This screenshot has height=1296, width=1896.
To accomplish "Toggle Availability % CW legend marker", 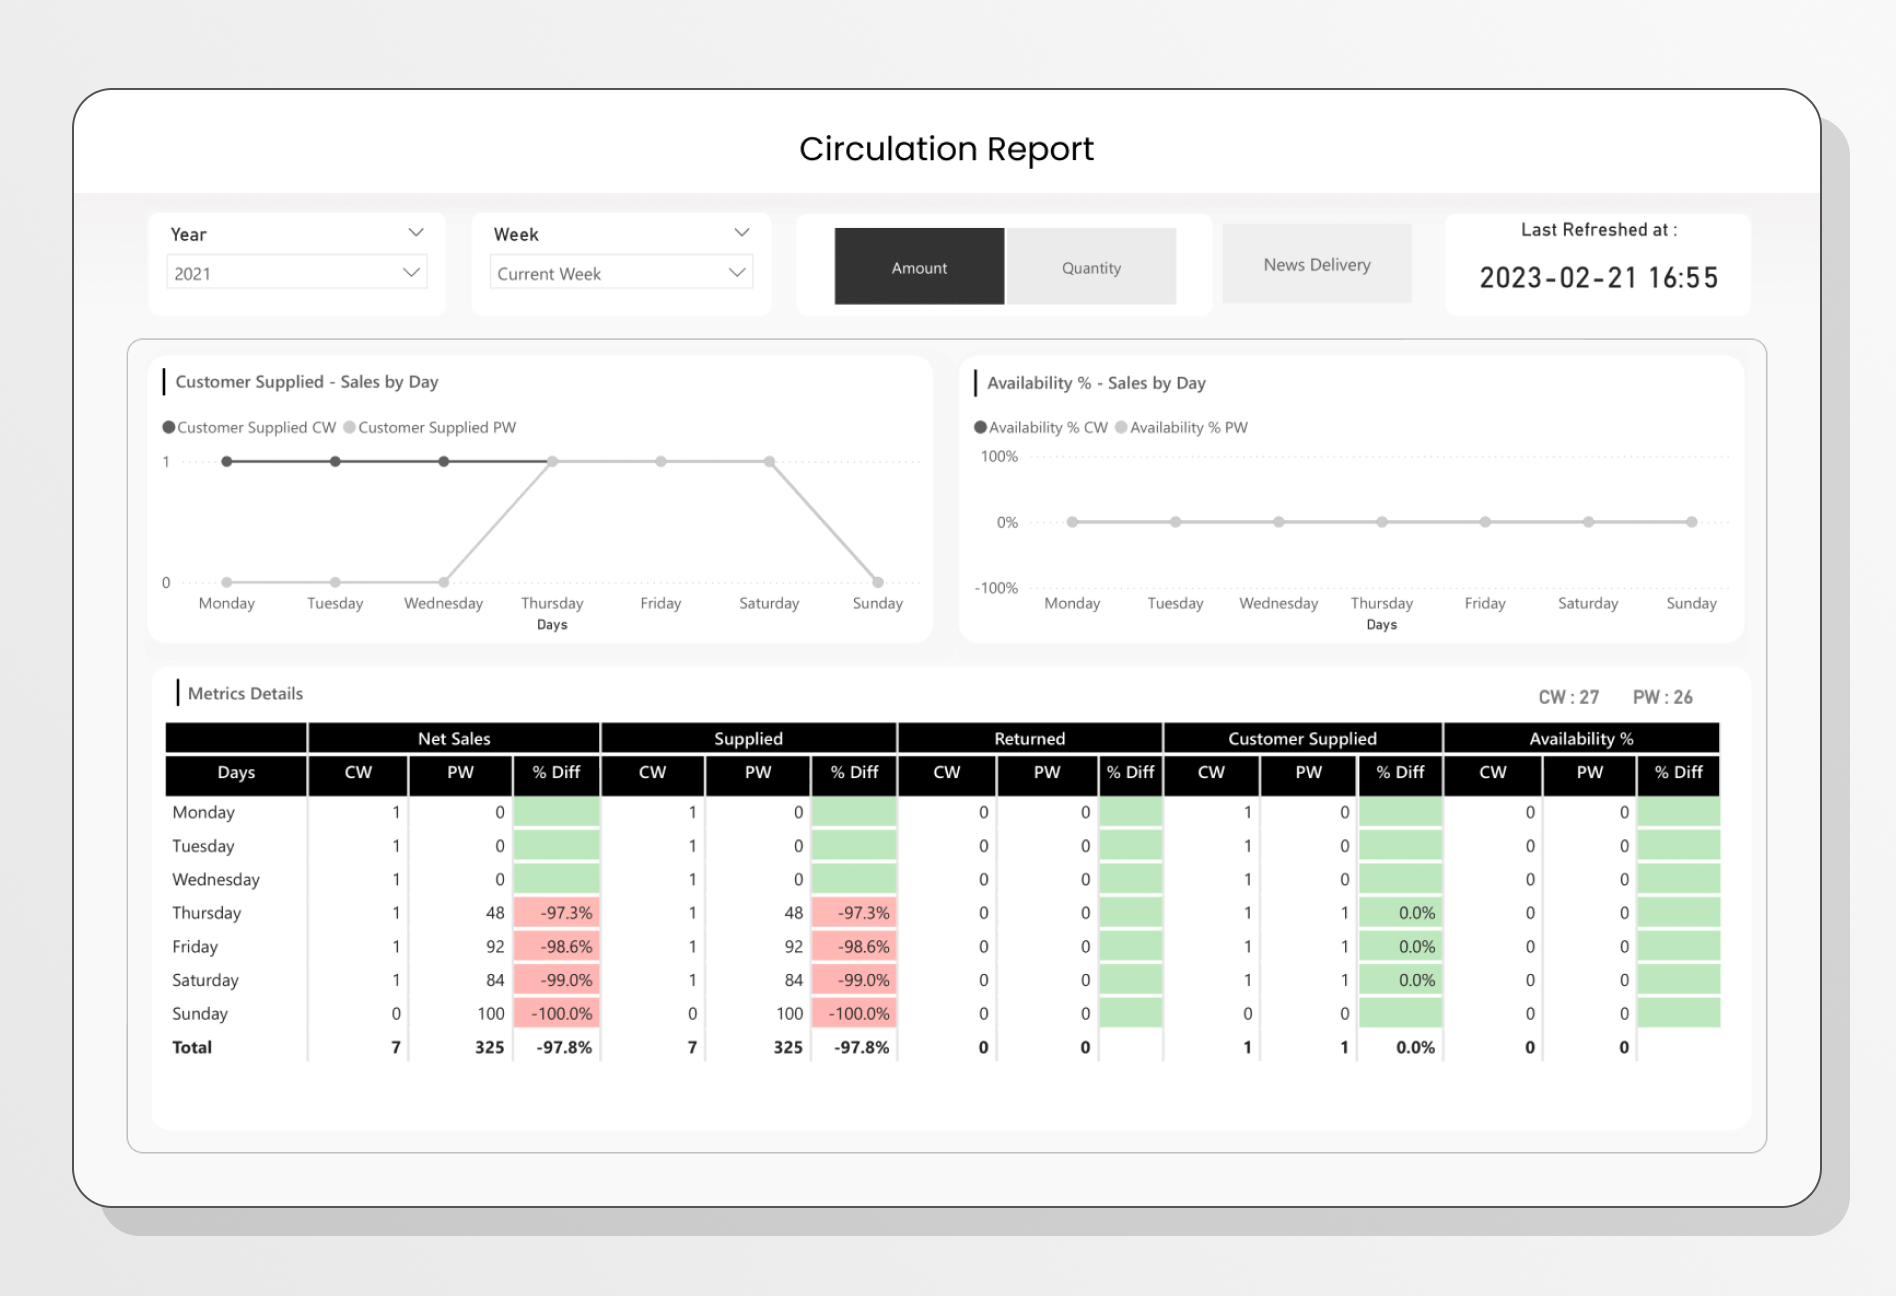I will (980, 427).
